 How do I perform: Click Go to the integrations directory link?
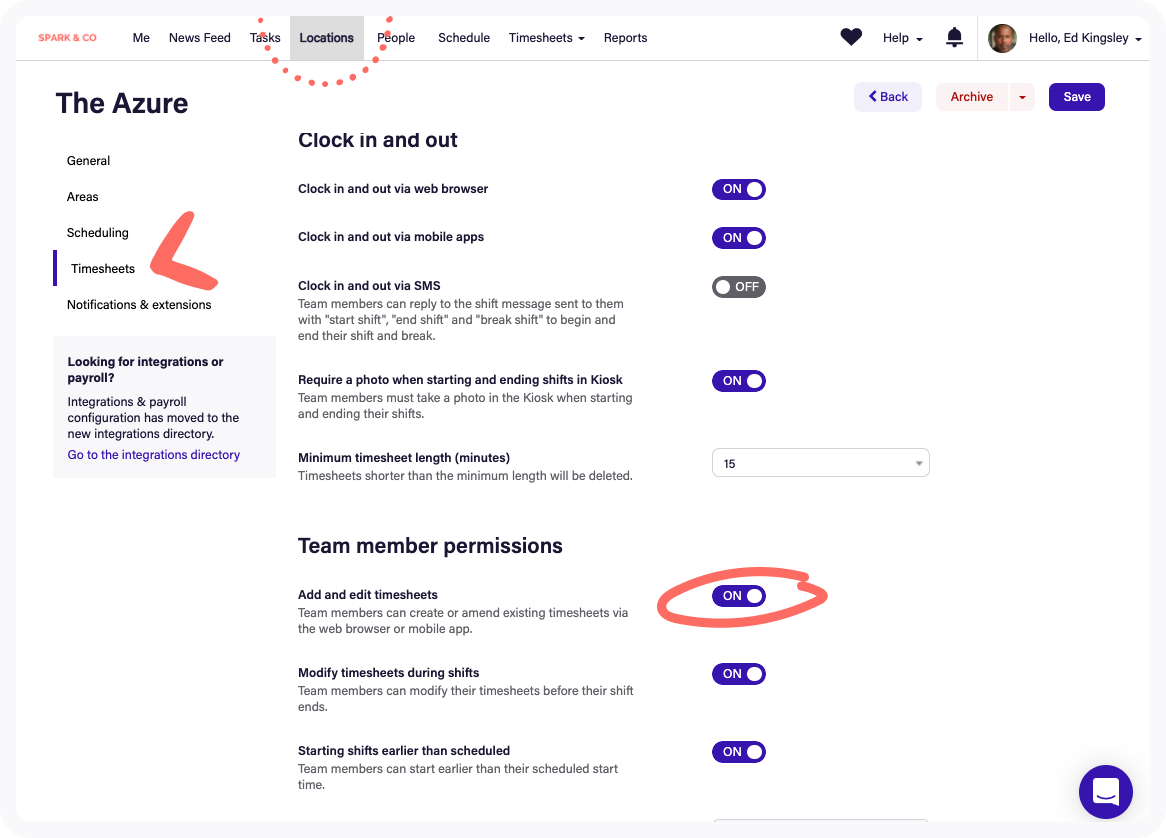(x=154, y=455)
